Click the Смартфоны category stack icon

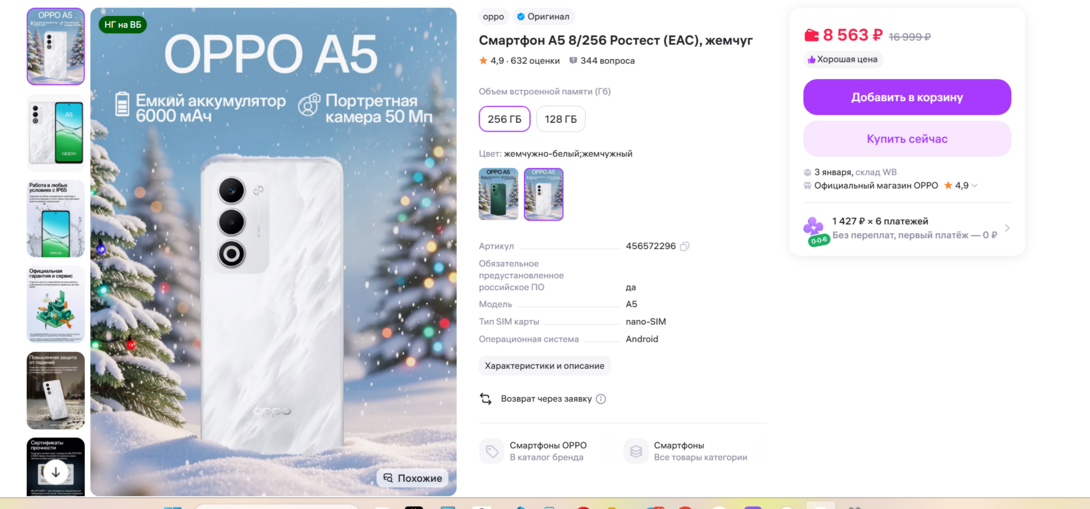pyautogui.click(x=636, y=451)
